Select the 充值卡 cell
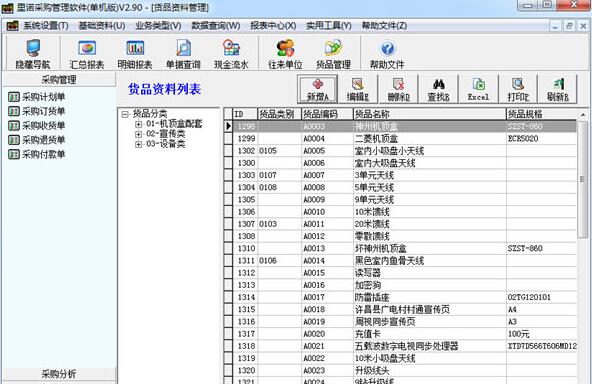 430,334
